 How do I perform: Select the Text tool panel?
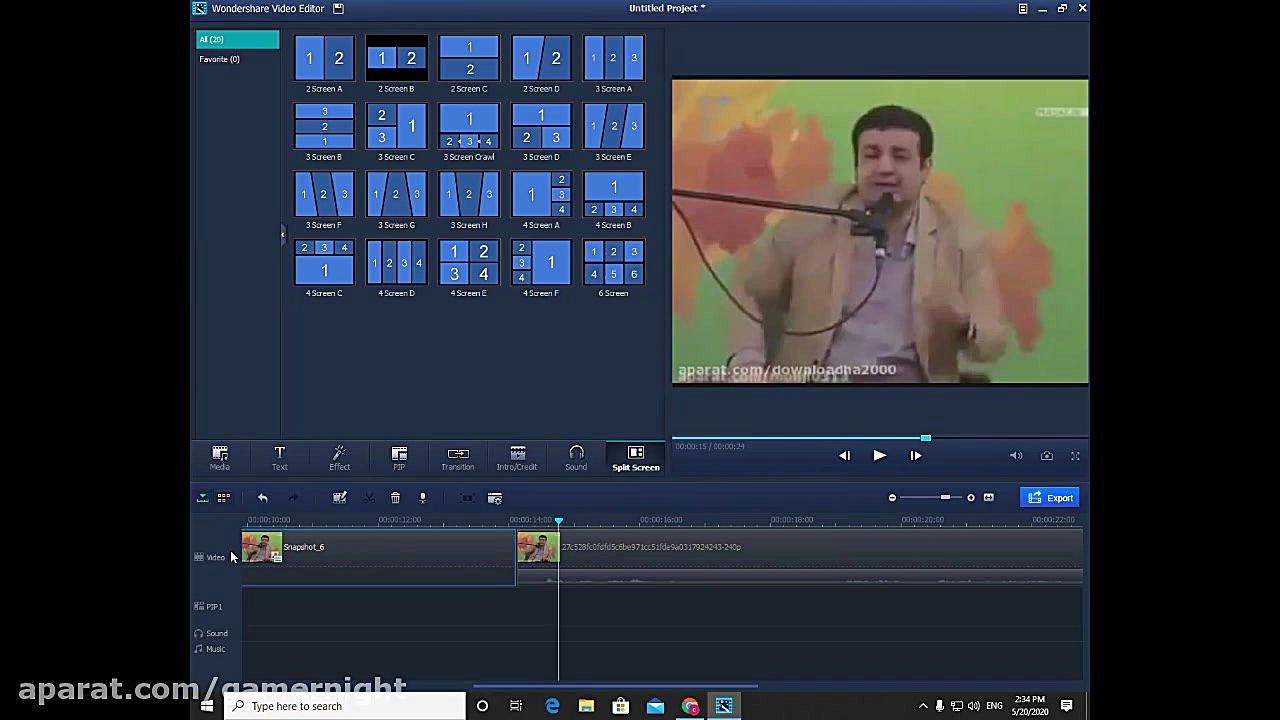[279, 458]
